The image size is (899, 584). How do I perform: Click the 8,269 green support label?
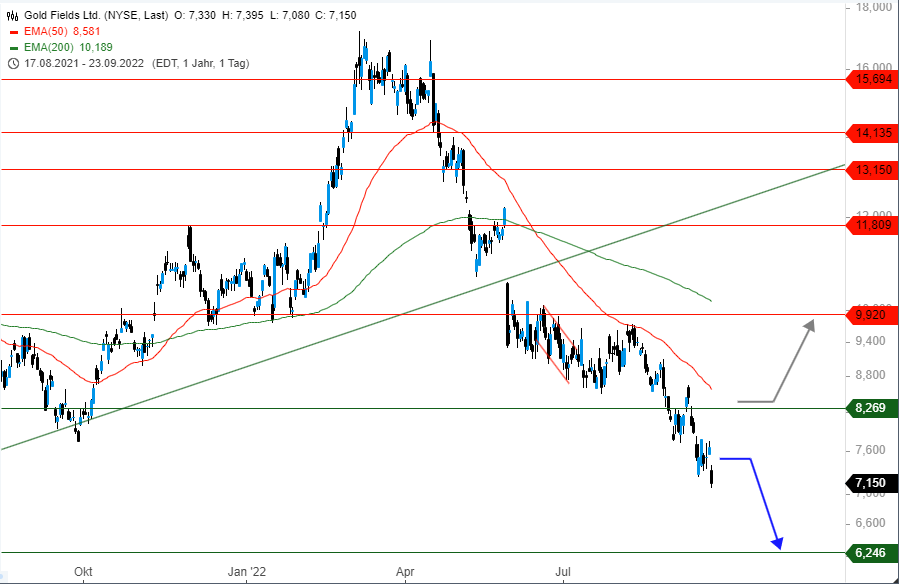coord(871,408)
